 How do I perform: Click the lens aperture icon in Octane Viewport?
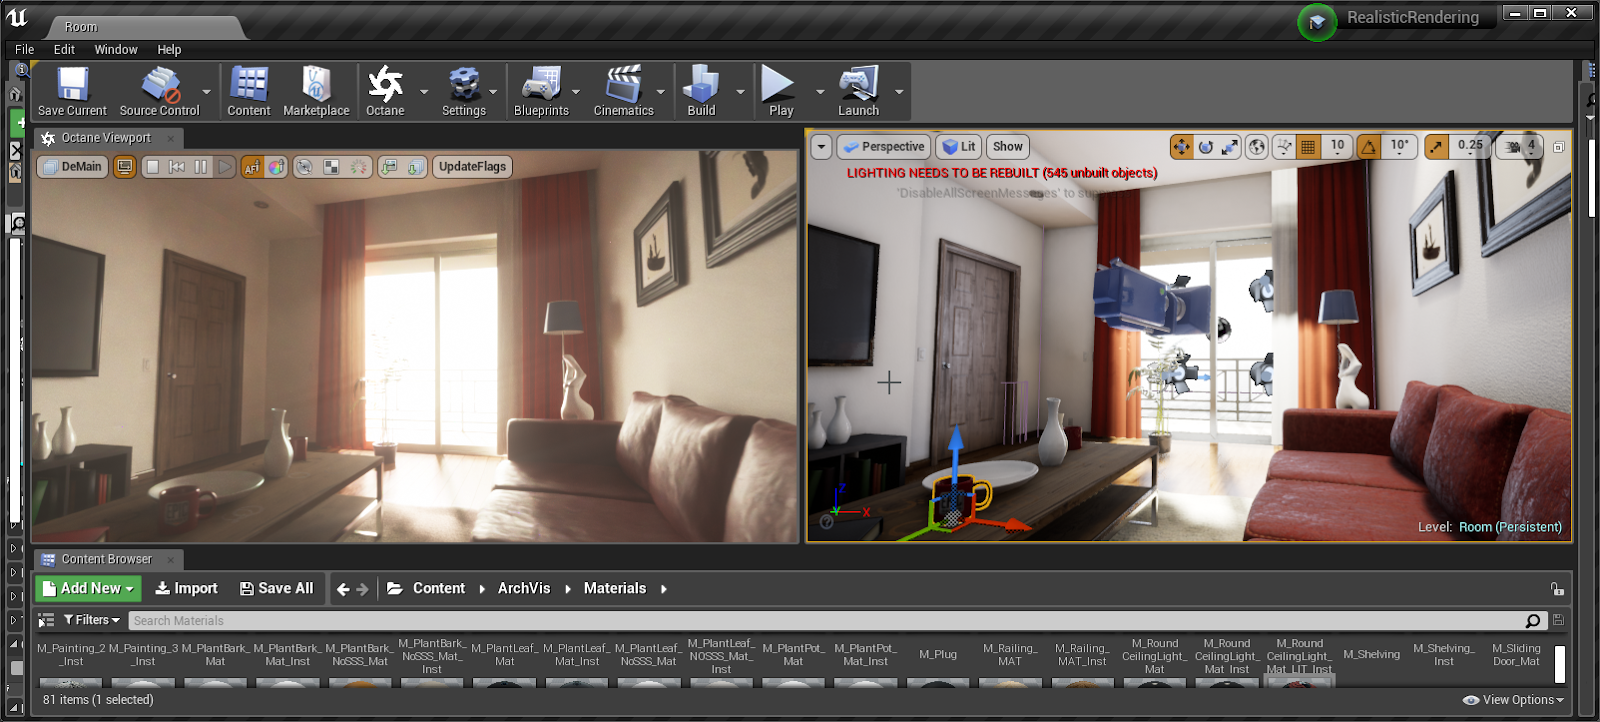pos(304,167)
